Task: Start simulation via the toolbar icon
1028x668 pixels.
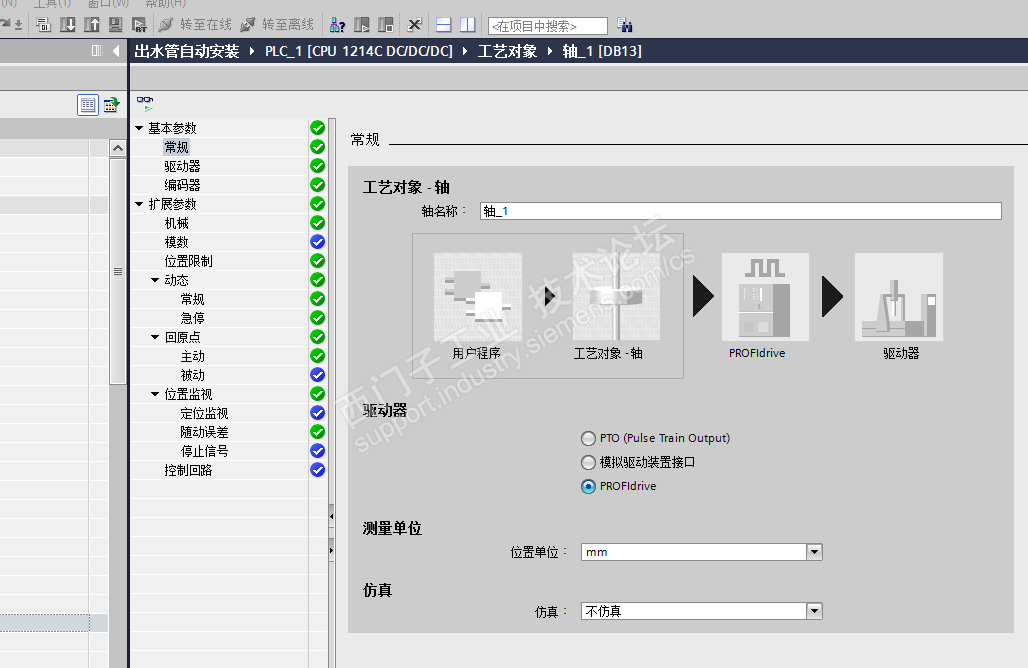Action: [x=115, y=25]
